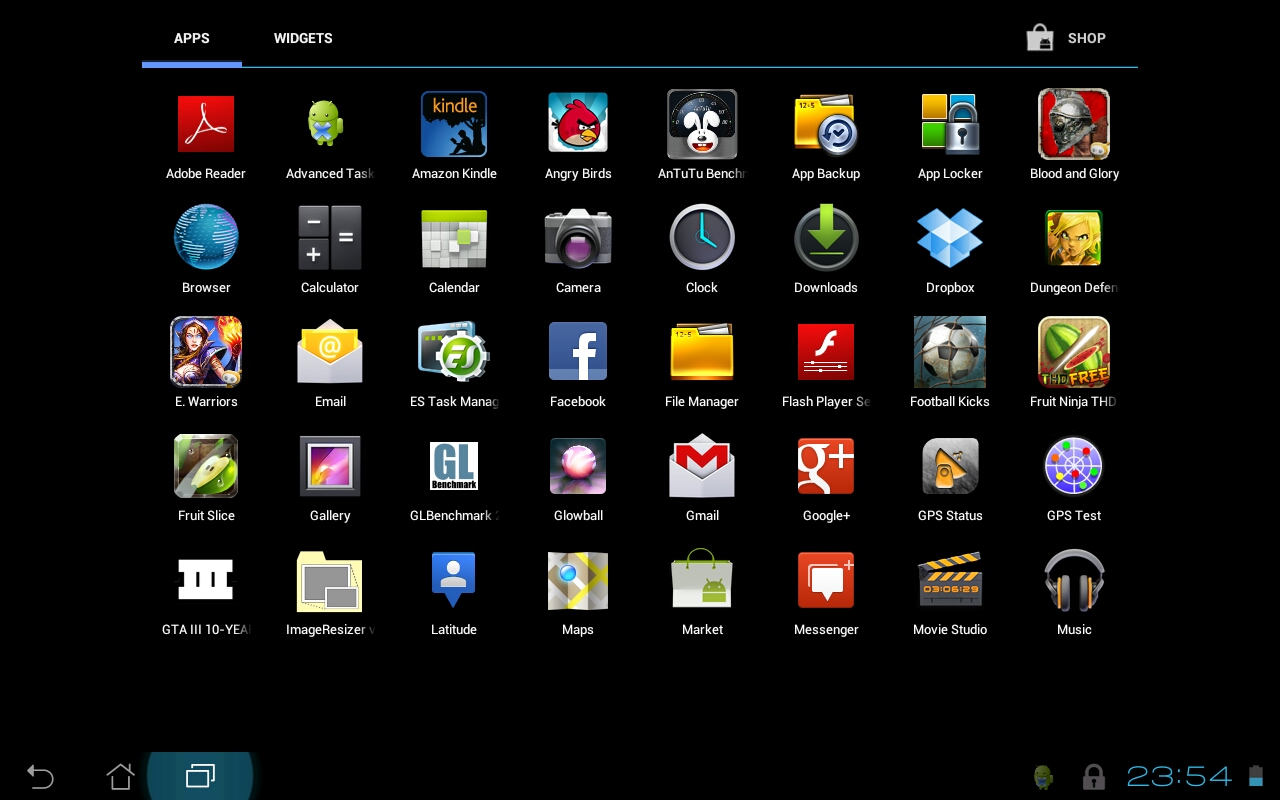
Task: Start the Dungeon Defenders game
Action: click(x=1074, y=238)
